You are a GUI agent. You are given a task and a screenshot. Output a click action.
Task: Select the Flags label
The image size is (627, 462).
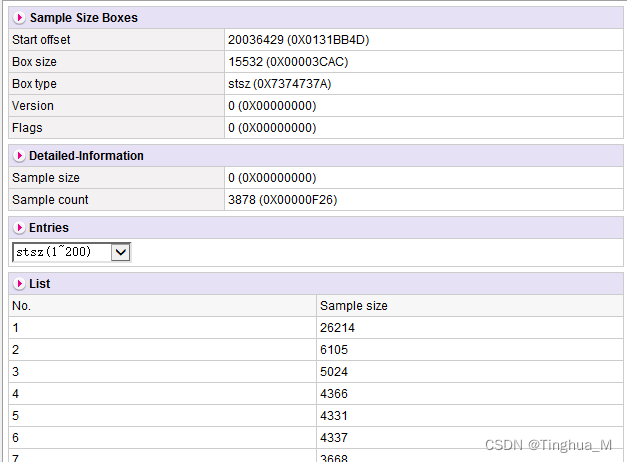pyautogui.click(x=27, y=128)
